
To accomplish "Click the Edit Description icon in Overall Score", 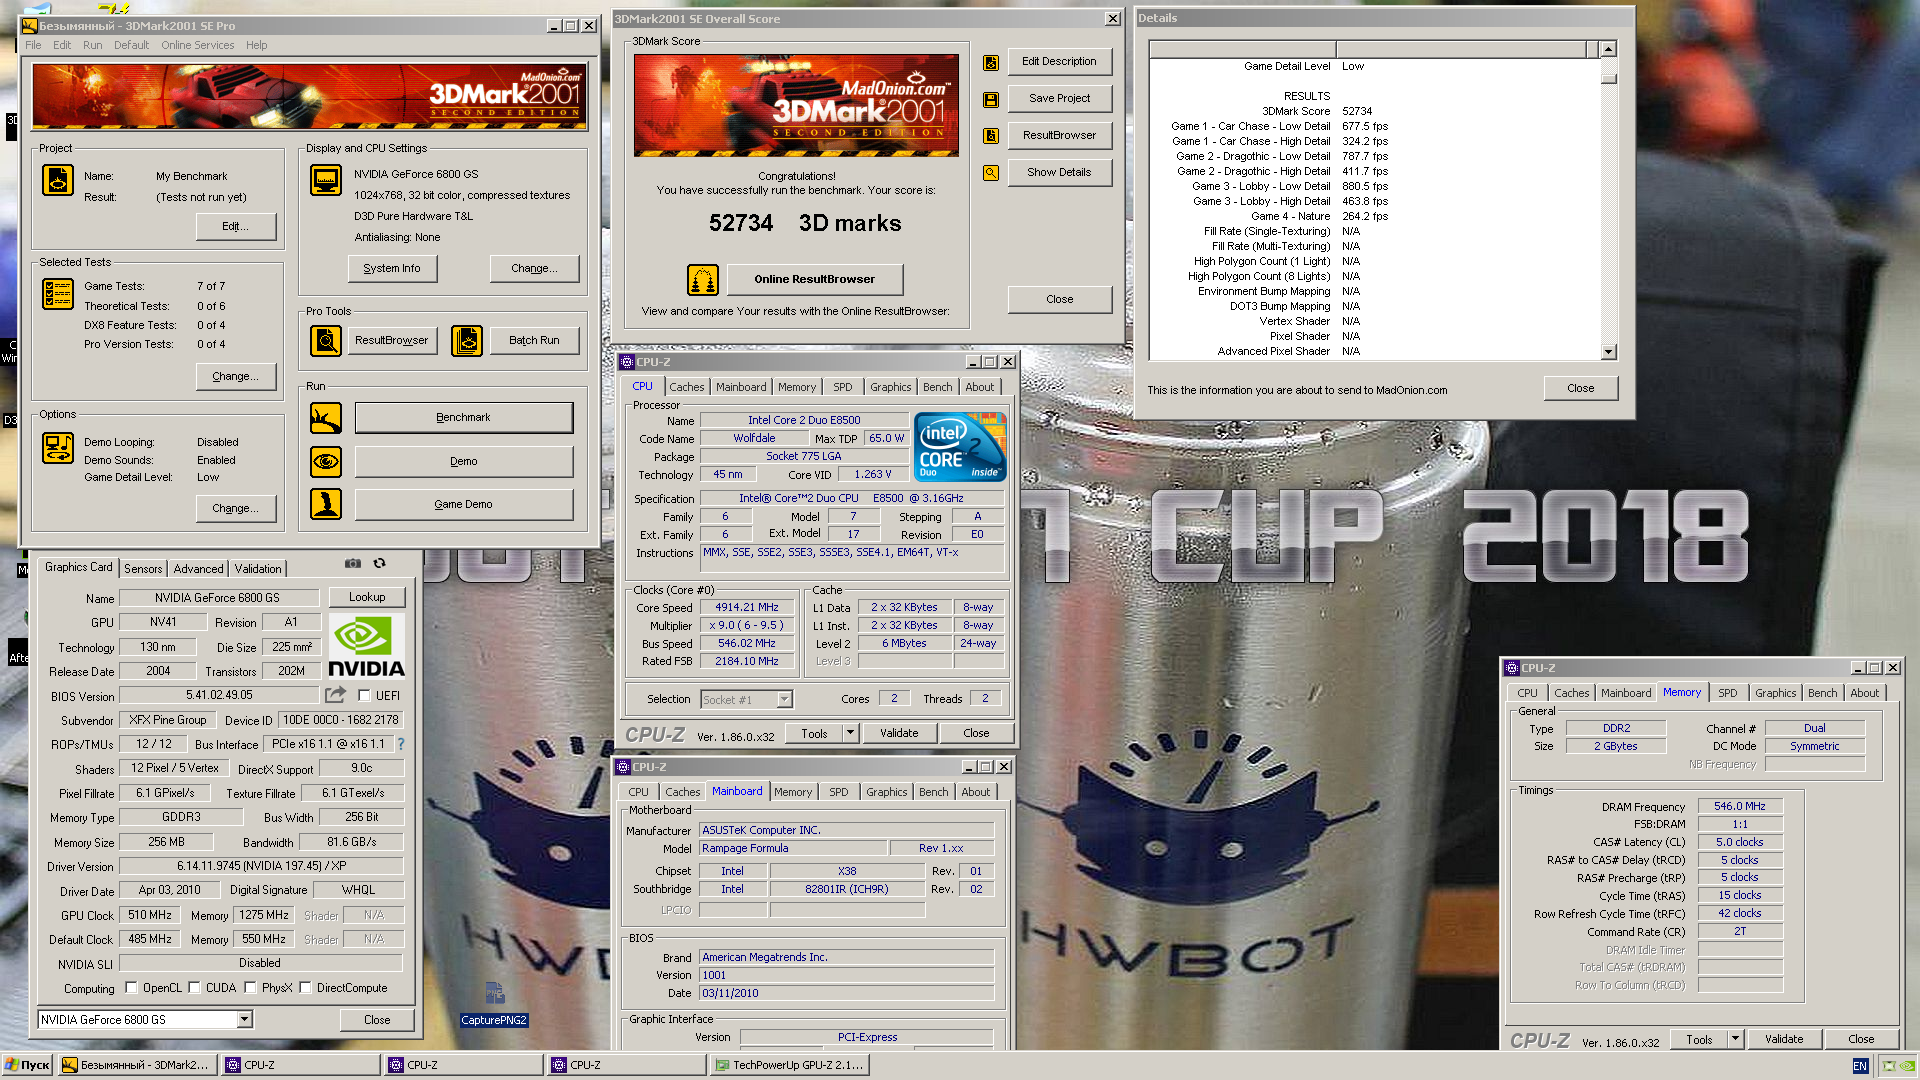I will 991,63.
